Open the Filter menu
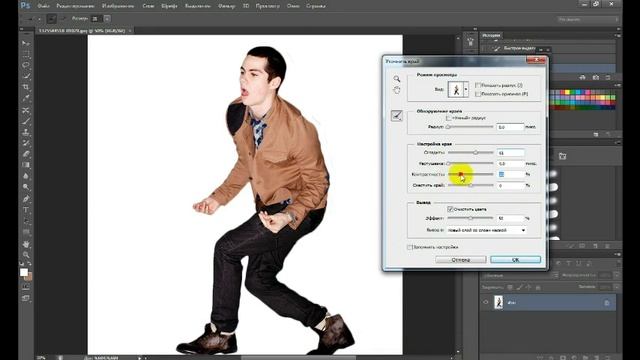Screen dimensions: 640x360 (x=227, y=6)
